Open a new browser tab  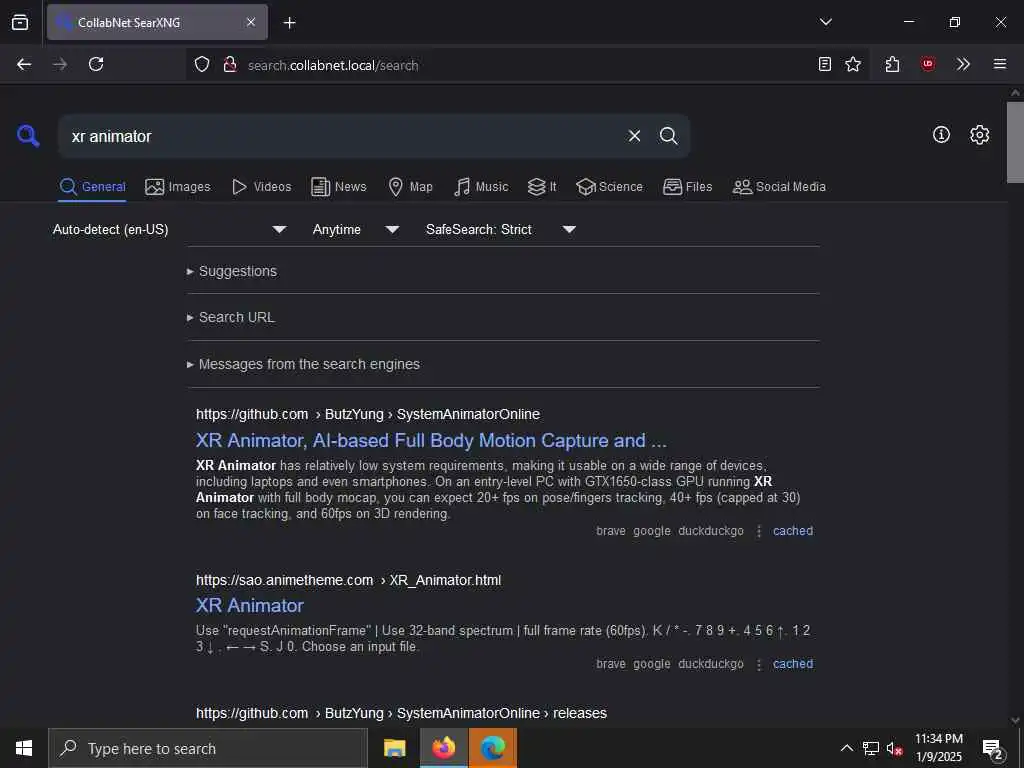click(290, 23)
